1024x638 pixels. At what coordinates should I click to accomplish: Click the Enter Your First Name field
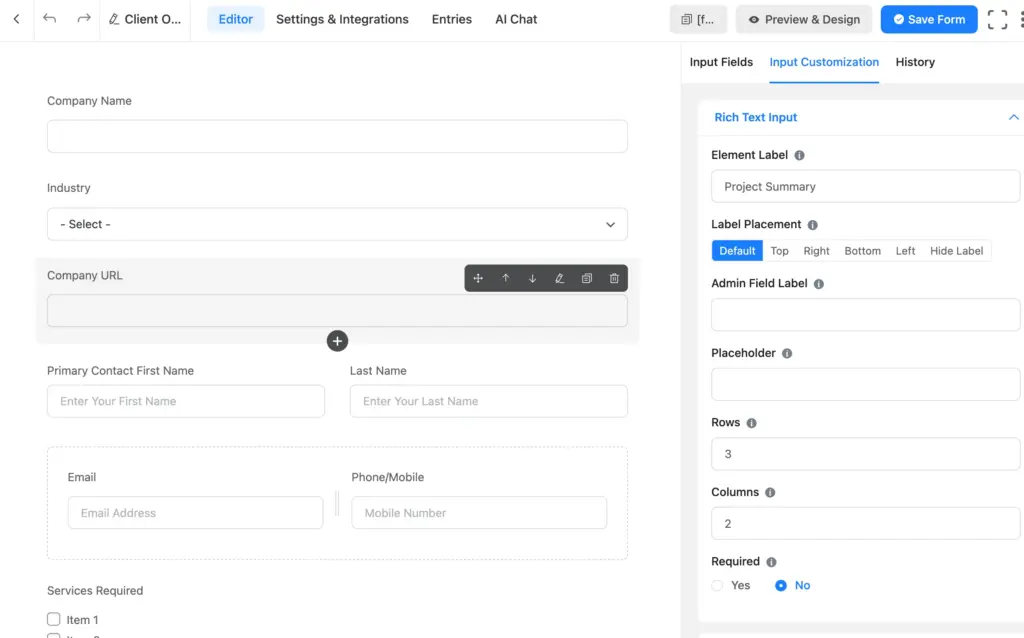185,402
